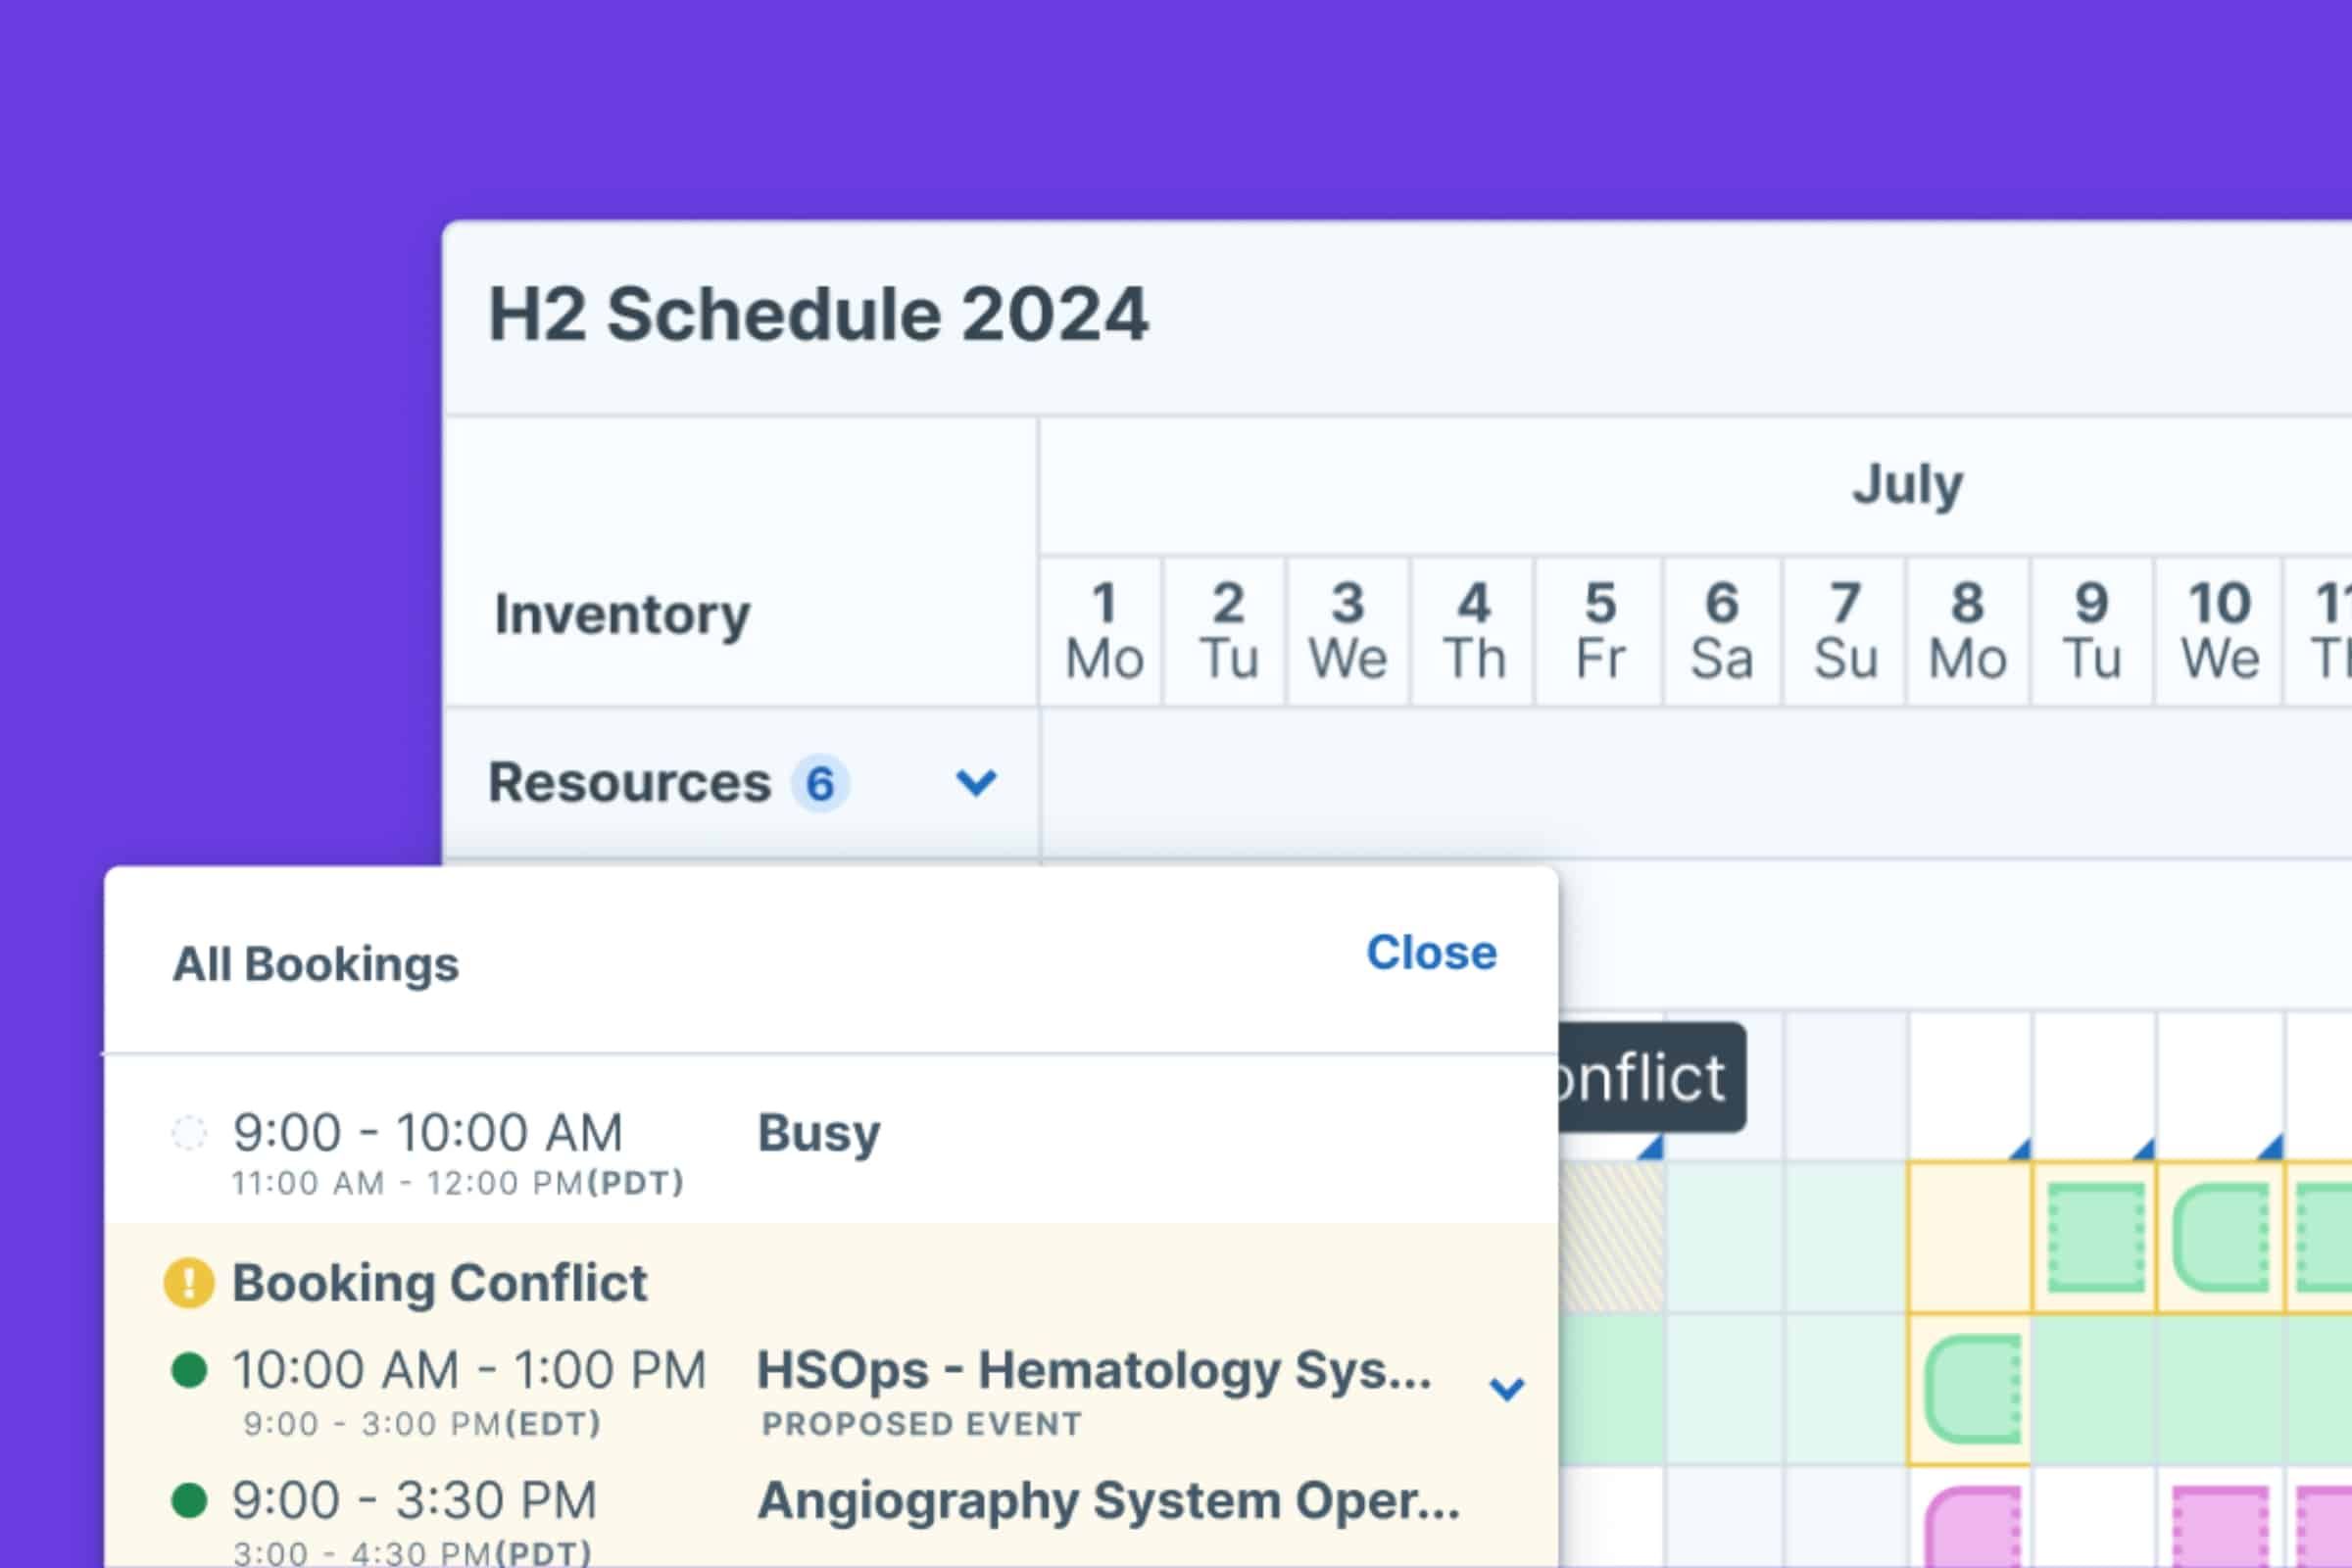
Task: Click the PROPOSED EVENT label
Action: point(922,1424)
